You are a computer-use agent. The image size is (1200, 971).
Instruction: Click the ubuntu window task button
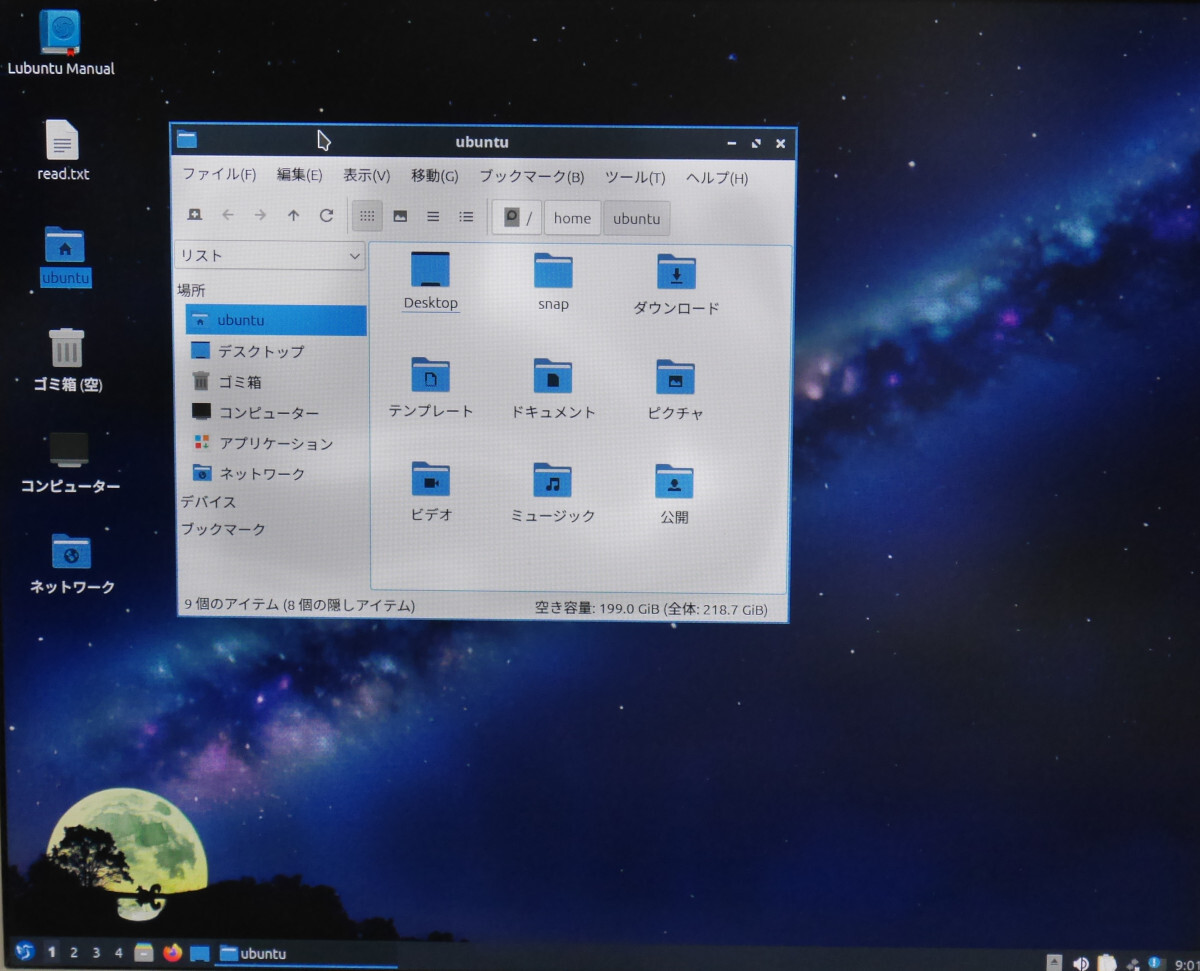click(307, 954)
